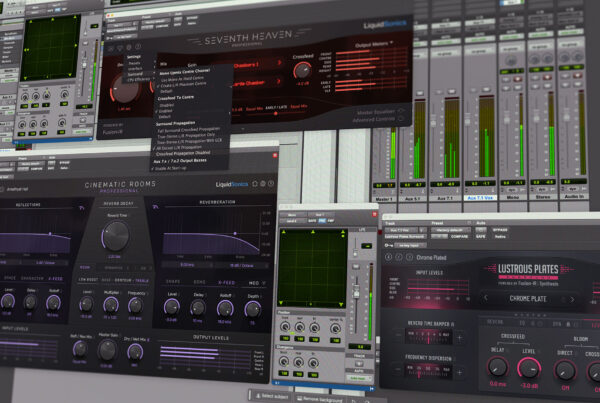Open the factory default preset dropdown in Lustrous Plates
The width and height of the screenshot is (600, 403).
tap(450, 230)
